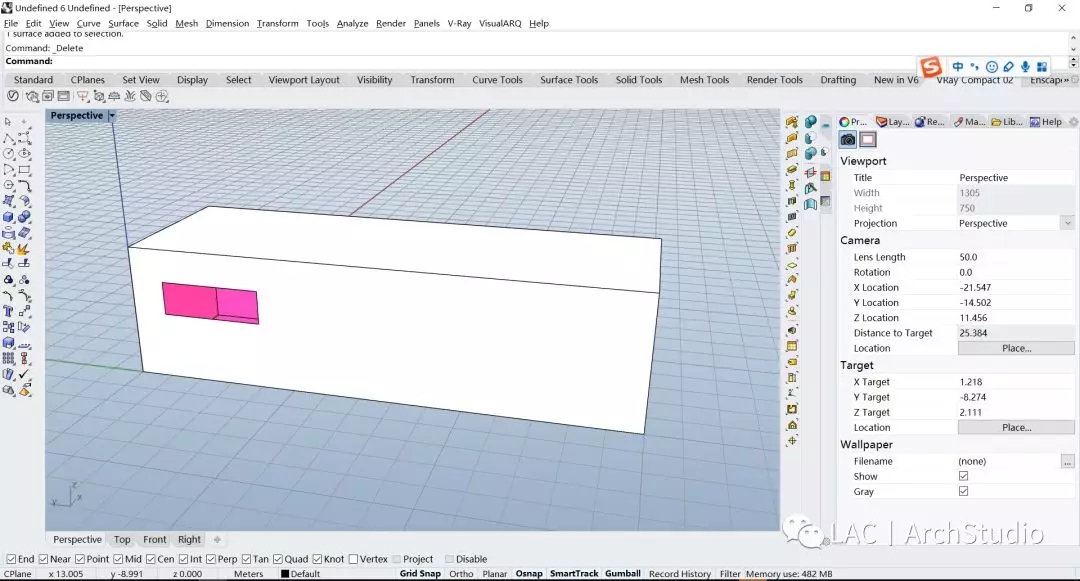Screen dimensions: 1080x581
Task: Open the Help panel tab
Action: (x=1046, y=122)
